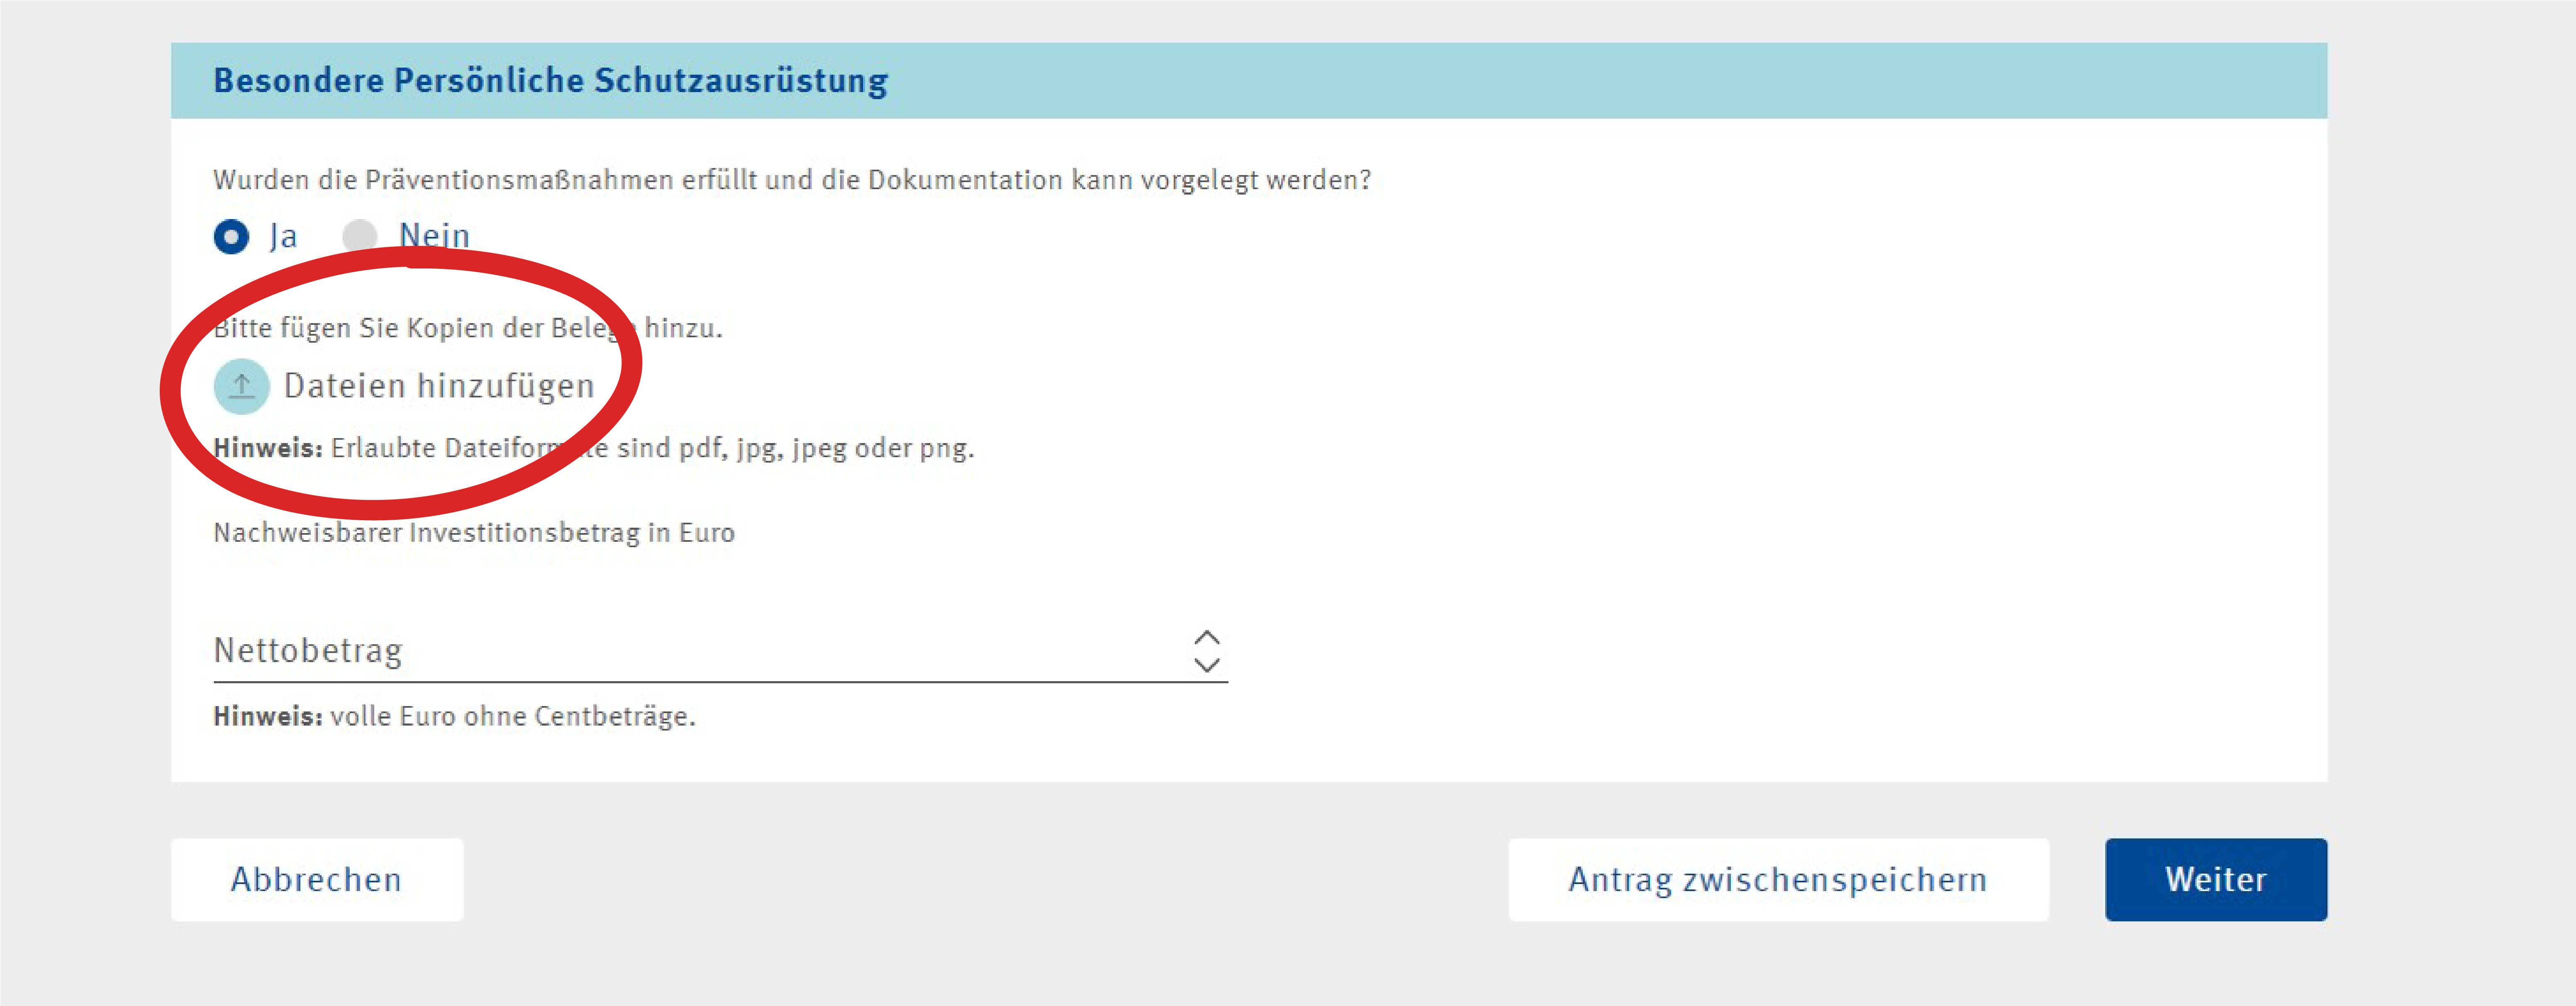Screen dimensions: 2576x1006
Task: Click the Erlaubte Dateiformate hint text
Action: pos(594,448)
